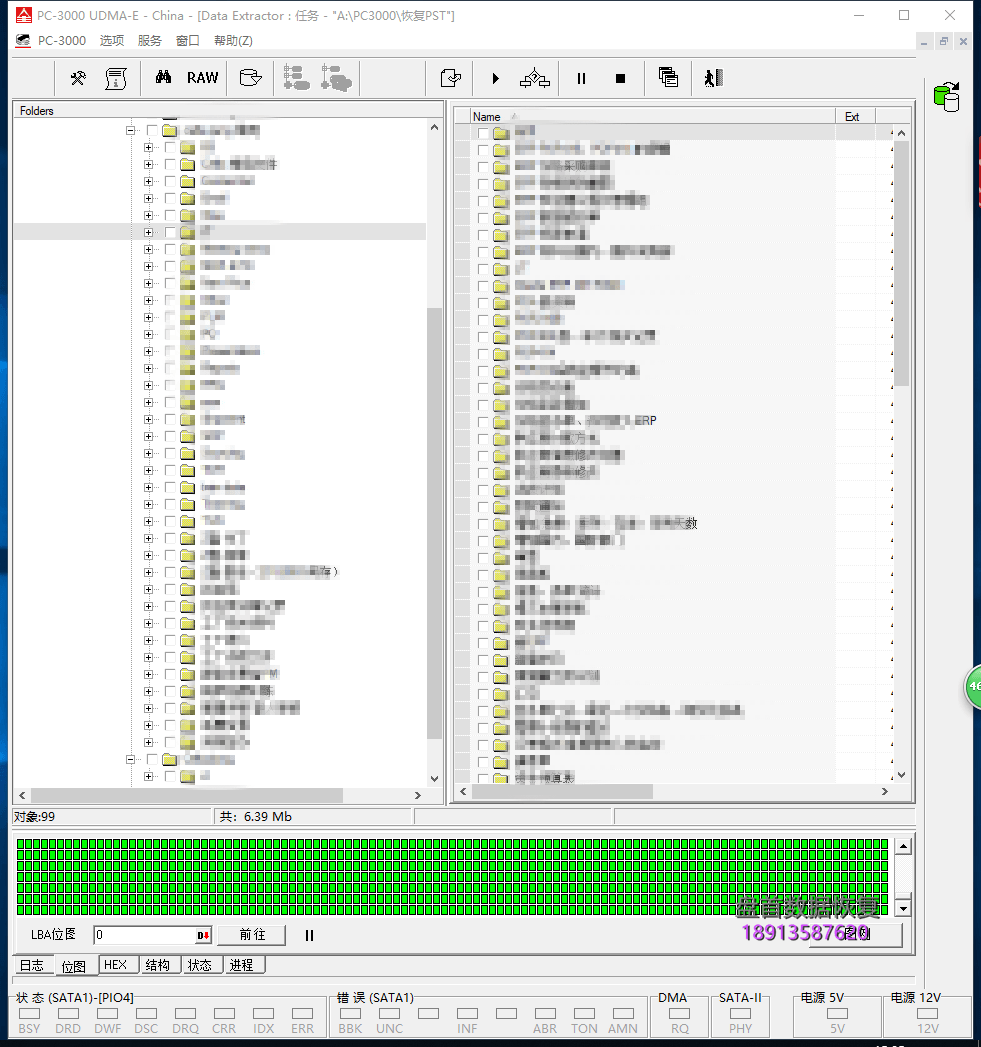Pause the task from the toolbar
The width and height of the screenshot is (981, 1047).
coord(581,79)
